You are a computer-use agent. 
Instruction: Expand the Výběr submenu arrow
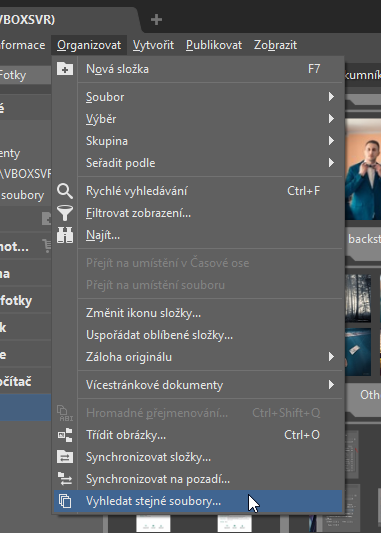tap(331, 119)
